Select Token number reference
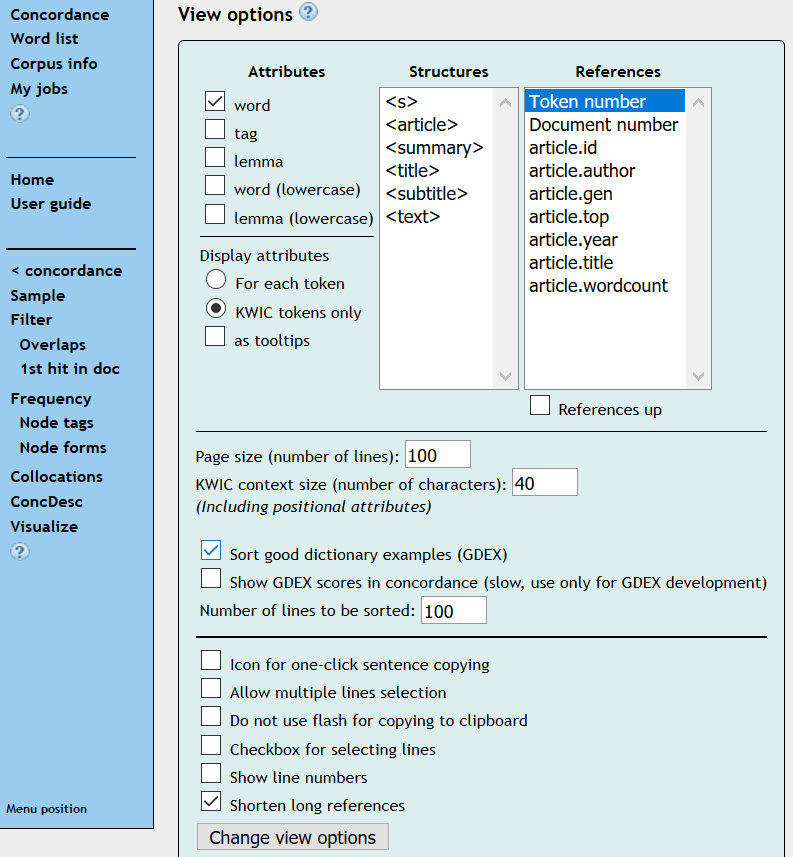 pyautogui.click(x=604, y=102)
